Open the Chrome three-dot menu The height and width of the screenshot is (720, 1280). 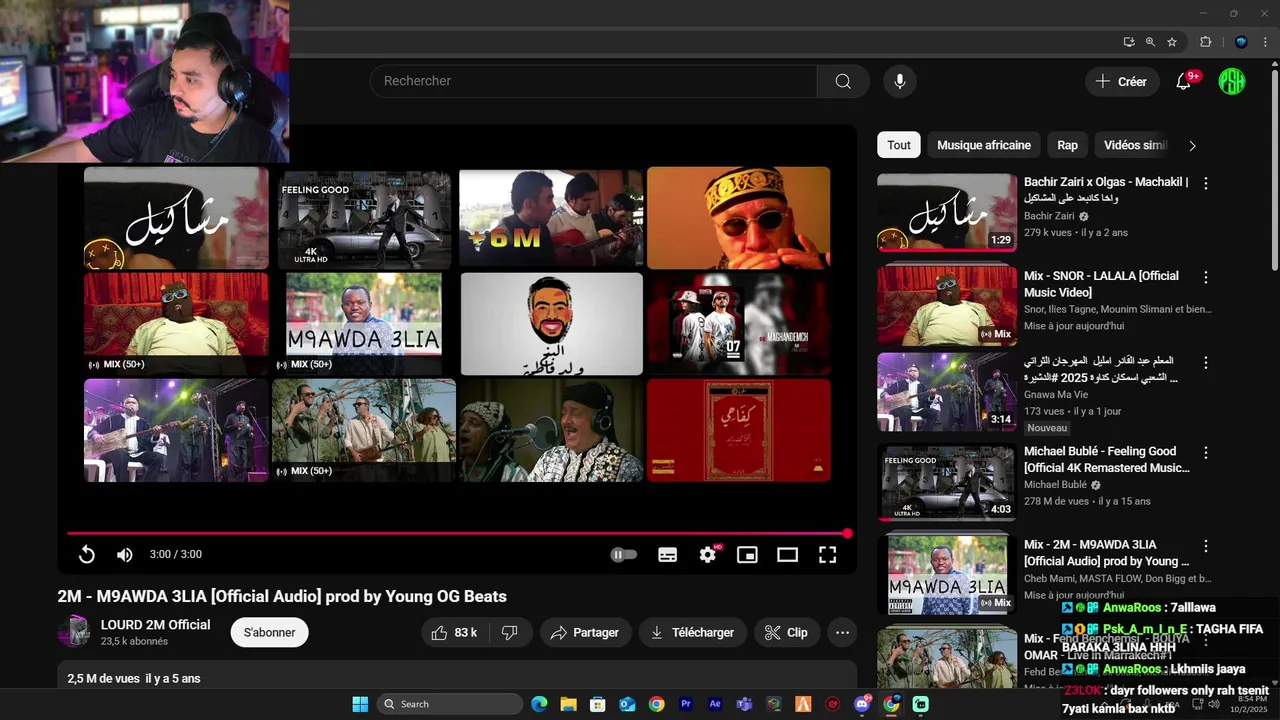1266,42
